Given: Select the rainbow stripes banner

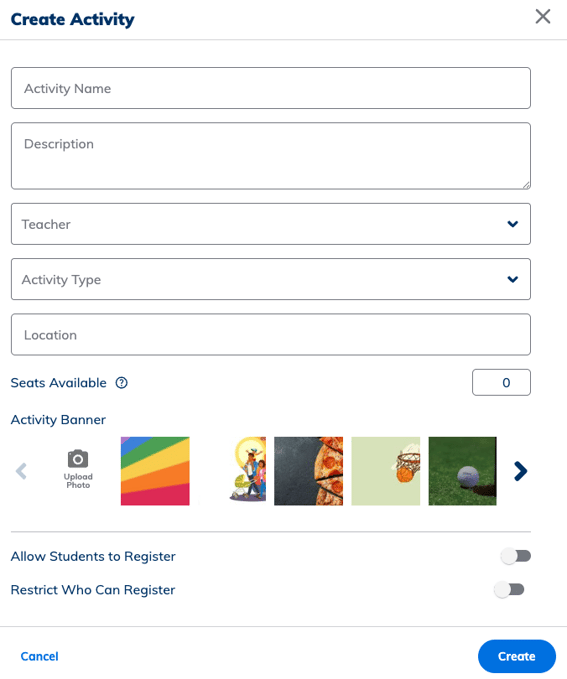Looking at the screenshot, I should 155,471.
